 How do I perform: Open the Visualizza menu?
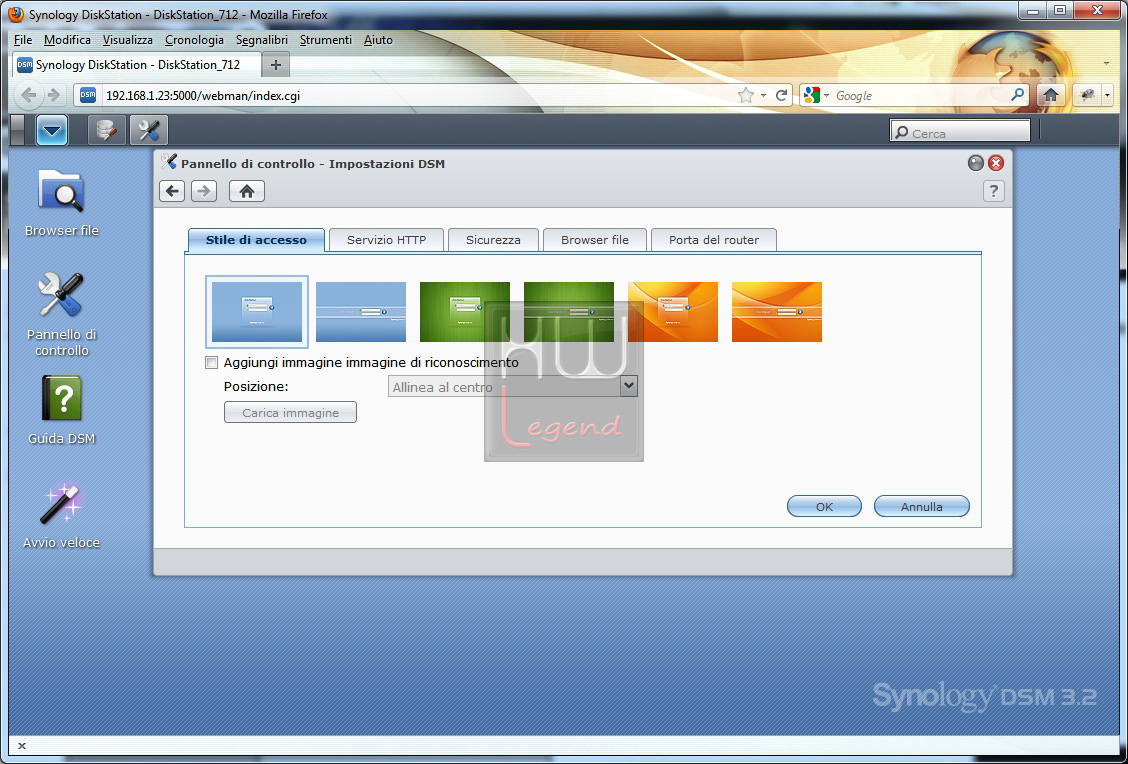[x=127, y=40]
